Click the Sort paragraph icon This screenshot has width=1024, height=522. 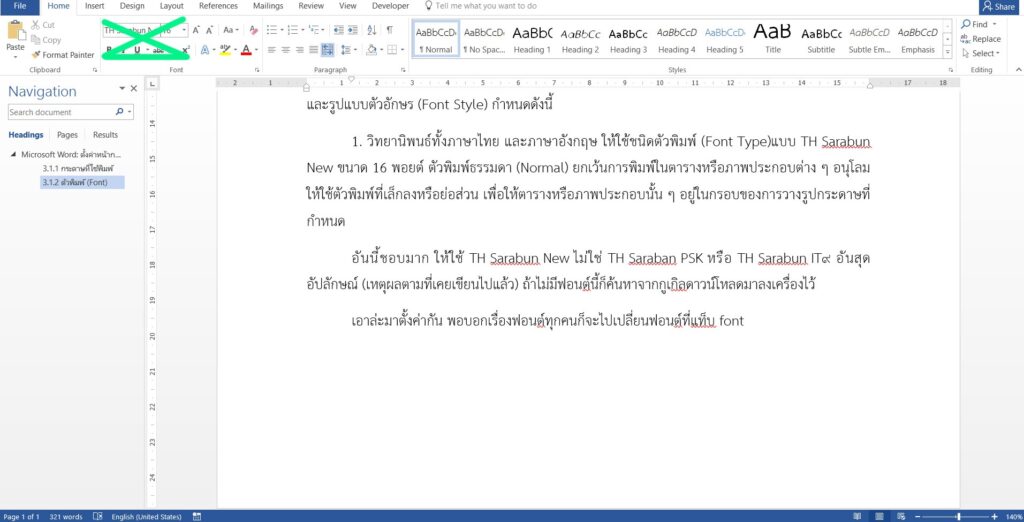371,30
